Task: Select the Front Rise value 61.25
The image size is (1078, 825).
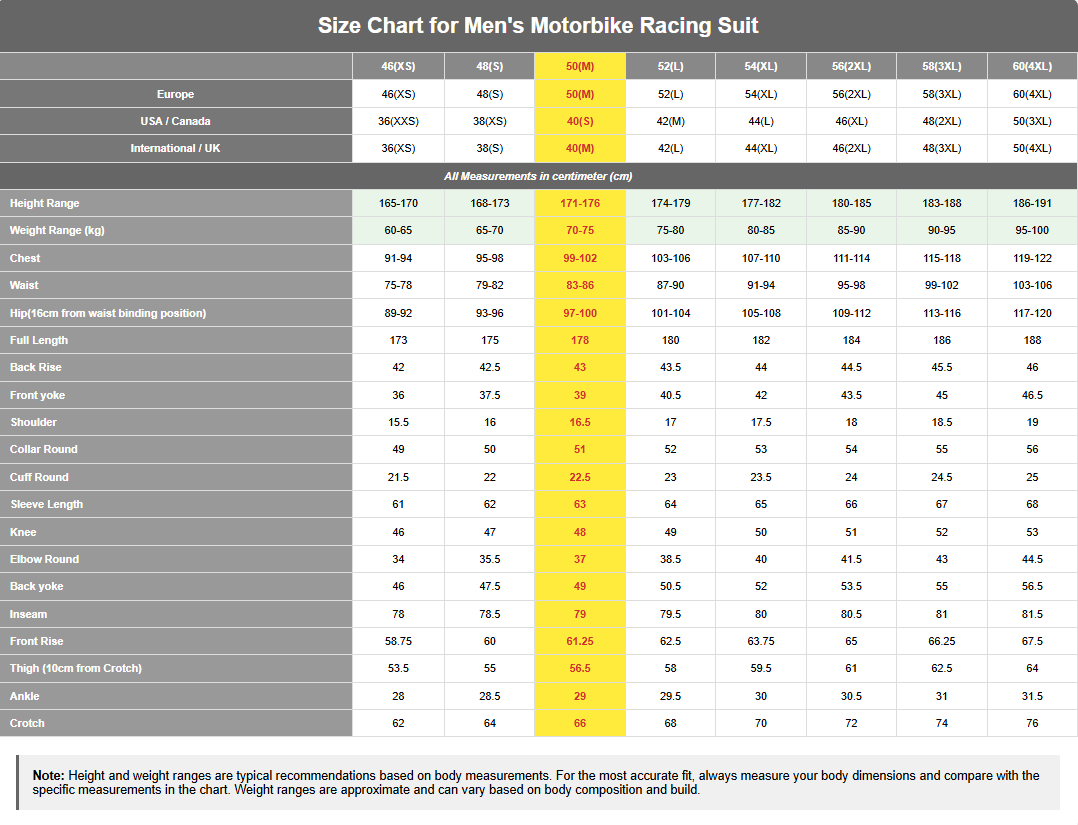Action: click(580, 641)
